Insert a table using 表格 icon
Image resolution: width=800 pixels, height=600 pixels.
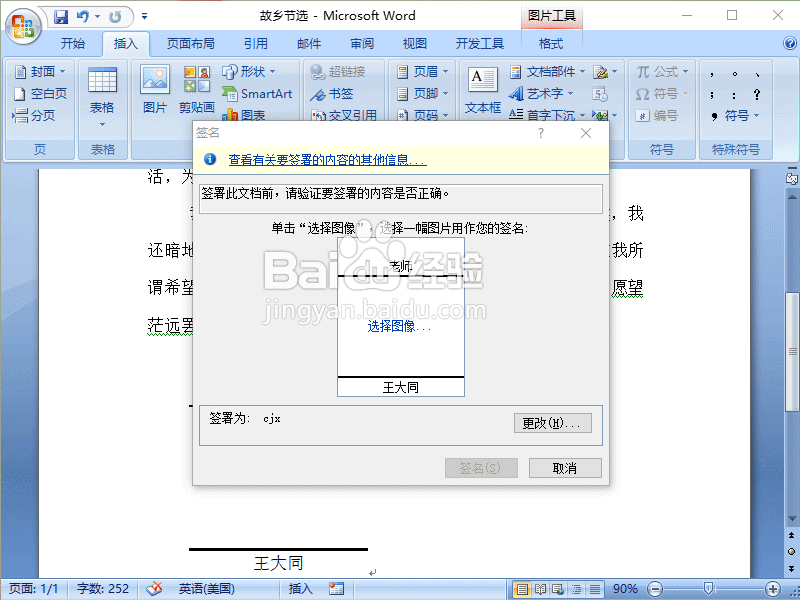pyautogui.click(x=103, y=90)
